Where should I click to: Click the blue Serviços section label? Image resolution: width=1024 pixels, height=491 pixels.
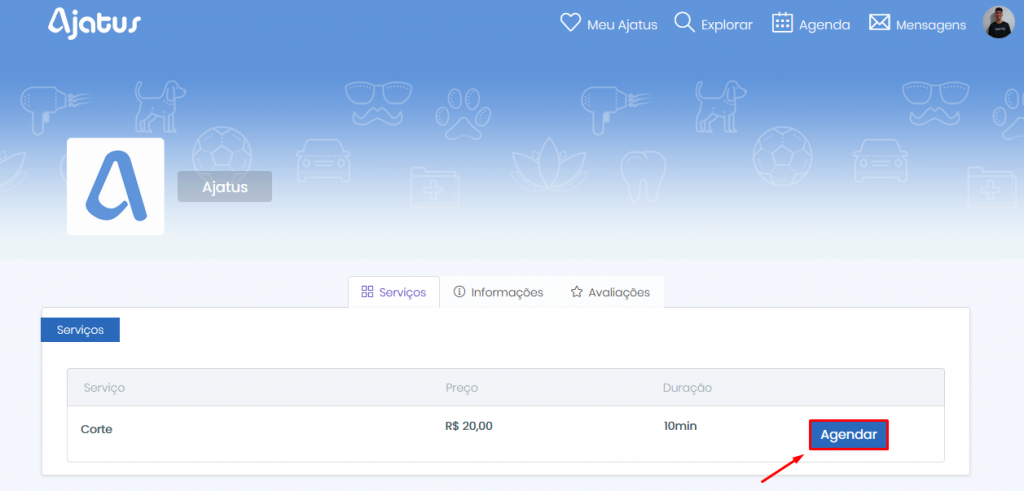point(80,330)
